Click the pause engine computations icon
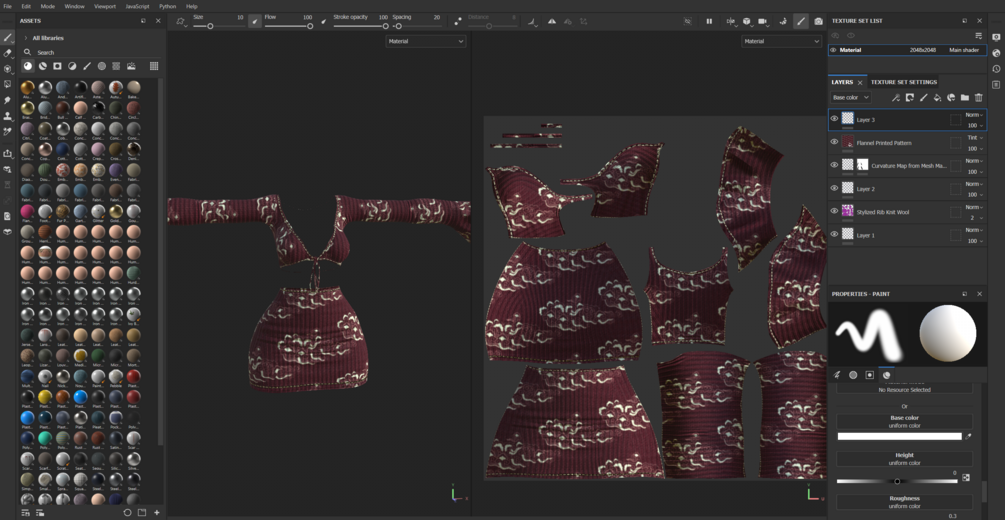 click(709, 21)
